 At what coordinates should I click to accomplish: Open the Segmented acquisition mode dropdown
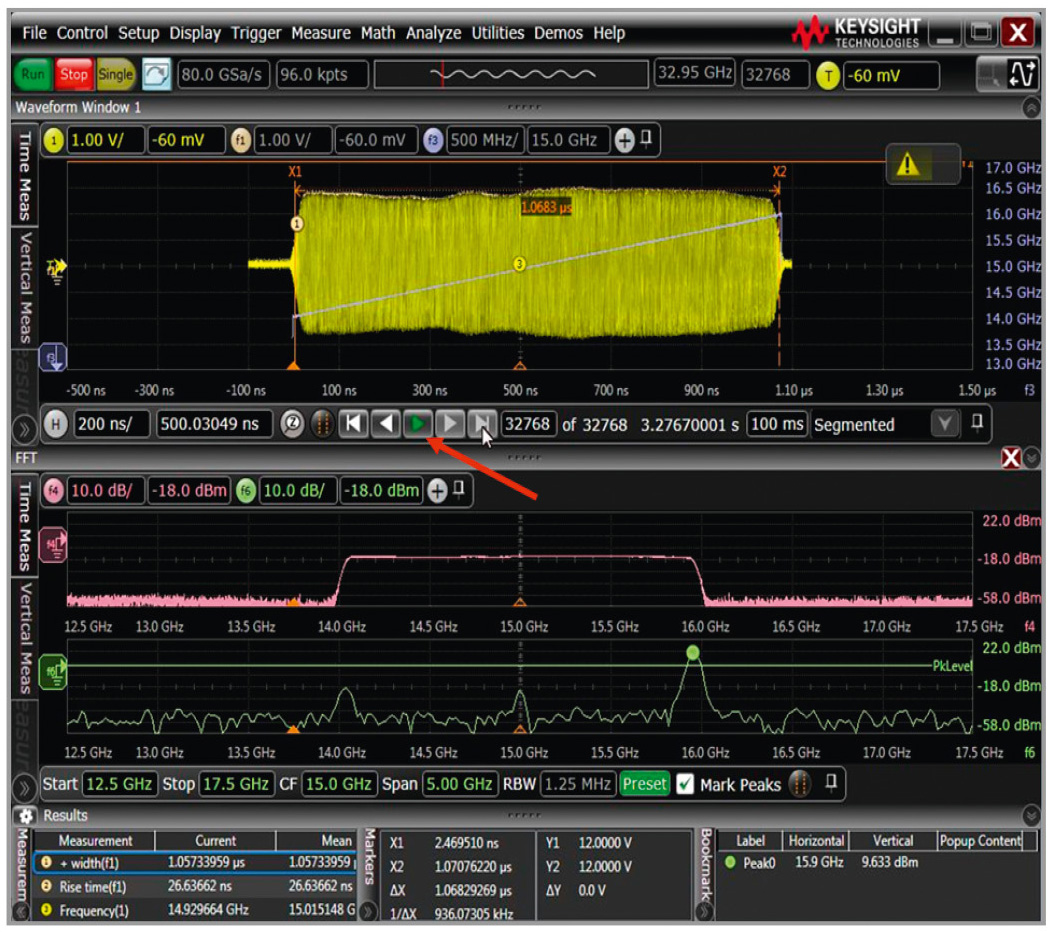click(x=944, y=424)
